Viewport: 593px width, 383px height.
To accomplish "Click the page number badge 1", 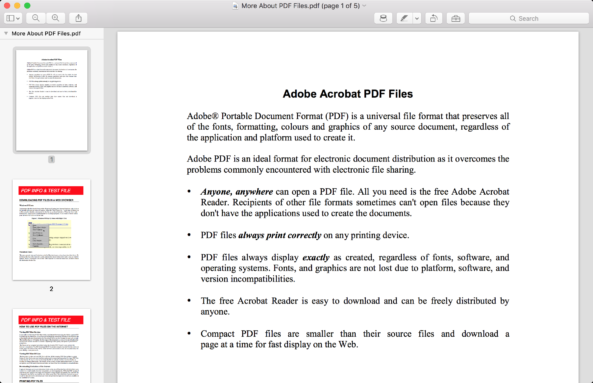I will pyautogui.click(x=51, y=159).
